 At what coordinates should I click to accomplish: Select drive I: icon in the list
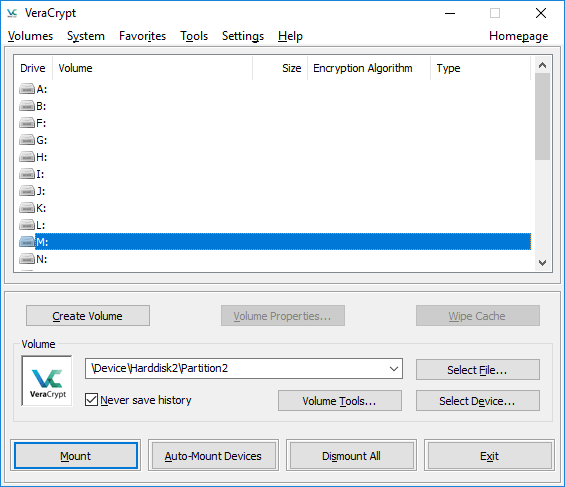[x=27, y=174]
